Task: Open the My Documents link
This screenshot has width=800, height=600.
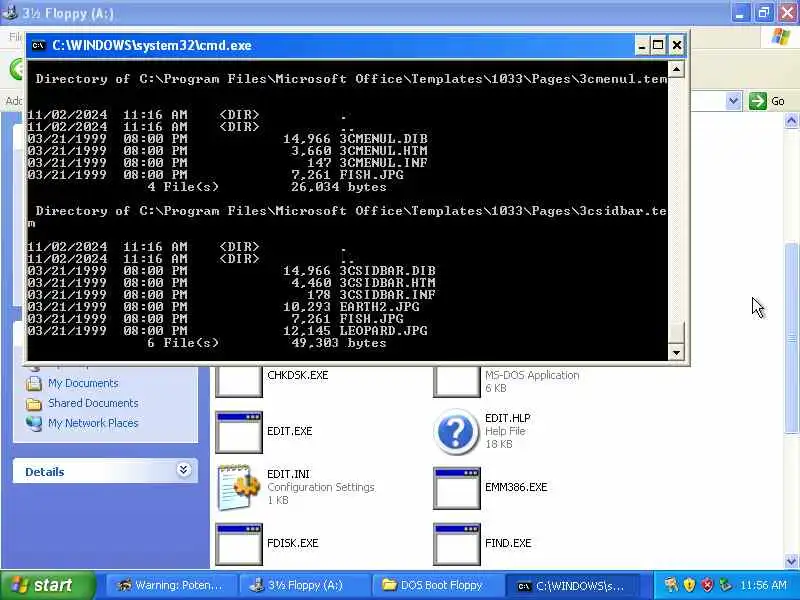Action: pos(83,383)
